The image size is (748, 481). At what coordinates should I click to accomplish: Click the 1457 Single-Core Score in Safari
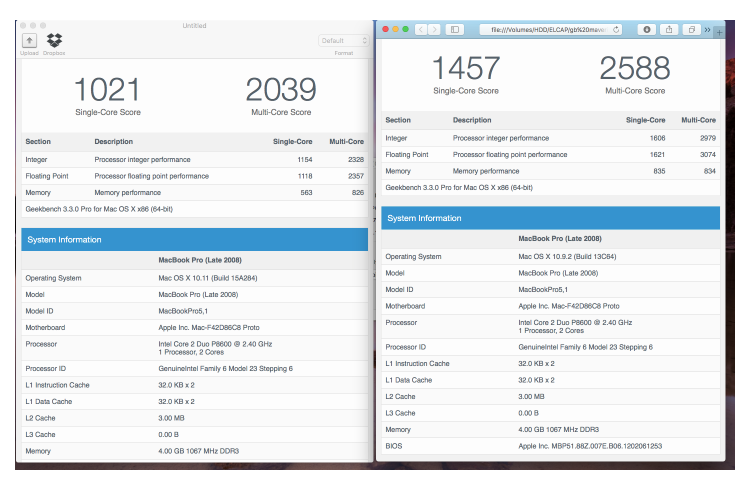[x=466, y=68]
